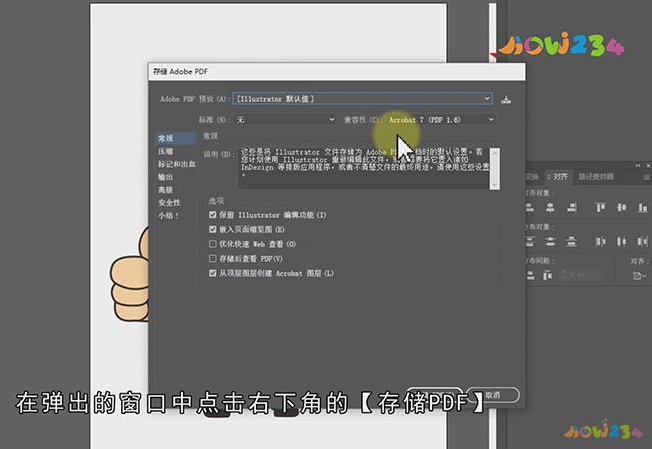Click vertical align bottom icon in Align panel

pos(642,207)
